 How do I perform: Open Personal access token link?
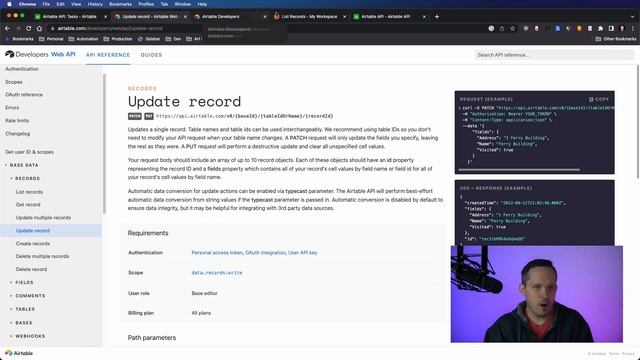pos(217,253)
